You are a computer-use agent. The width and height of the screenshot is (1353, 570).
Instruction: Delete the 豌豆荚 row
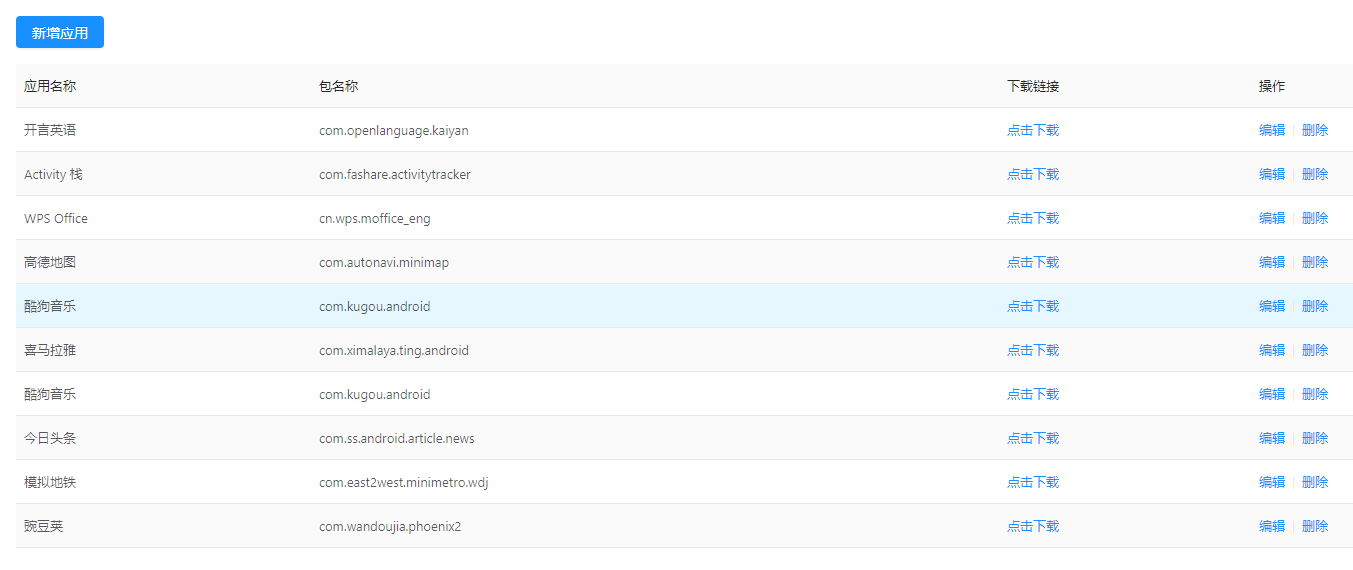click(1315, 526)
